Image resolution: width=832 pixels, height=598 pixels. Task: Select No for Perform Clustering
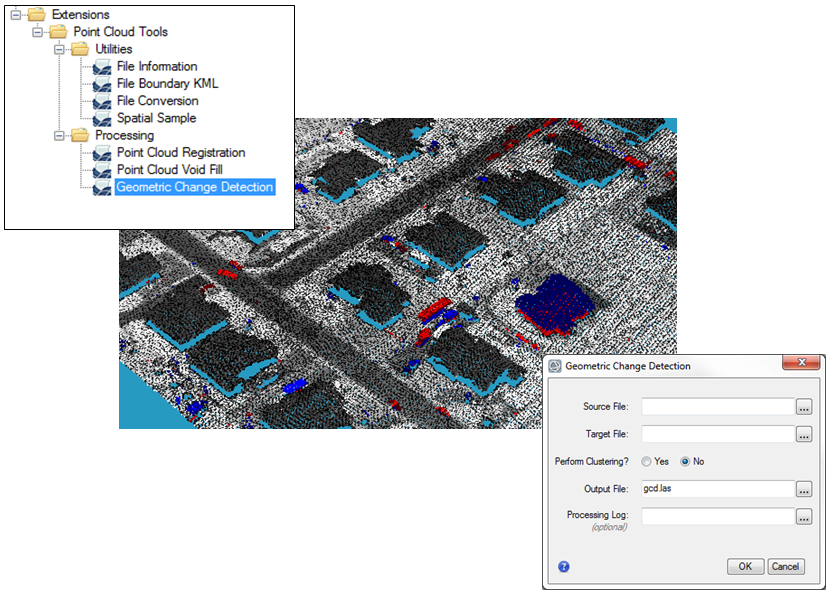pos(687,461)
